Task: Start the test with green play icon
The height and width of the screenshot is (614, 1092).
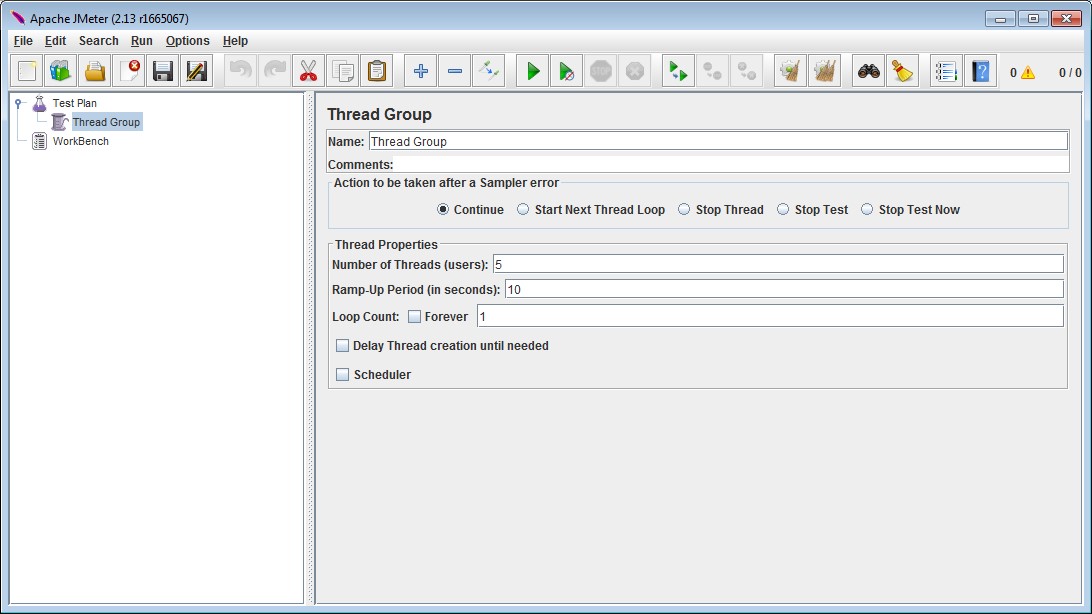Action: pyautogui.click(x=533, y=71)
